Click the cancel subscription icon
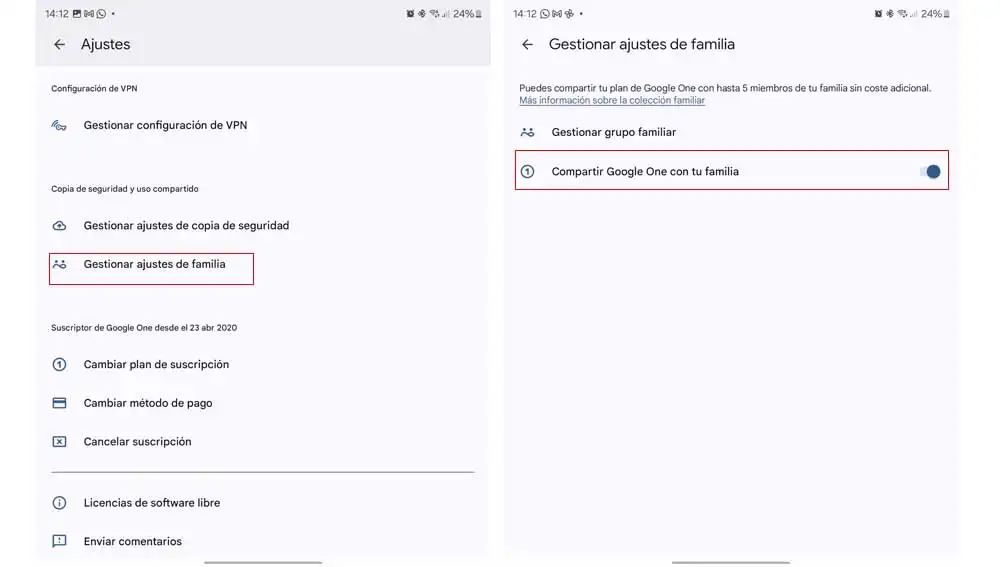Image resolution: width=1000 pixels, height=567 pixels. (60, 442)
